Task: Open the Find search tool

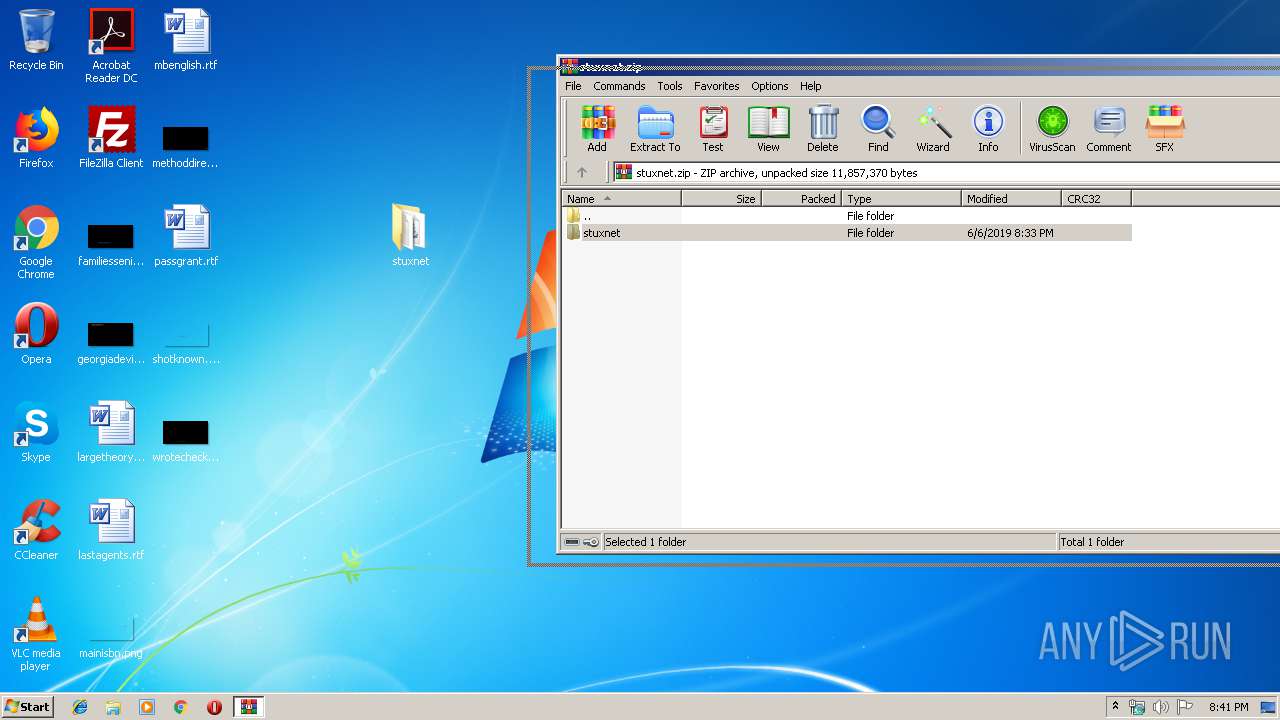Action: pos(878,129)
